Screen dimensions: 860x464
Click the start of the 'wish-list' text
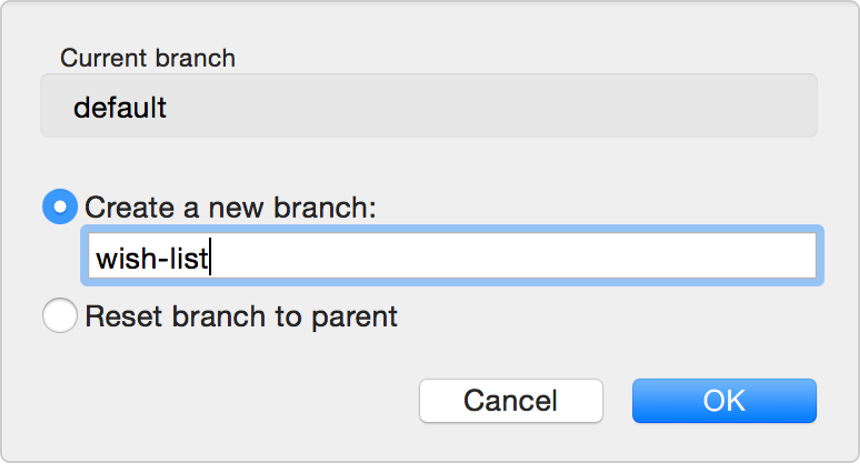point(97,259)
